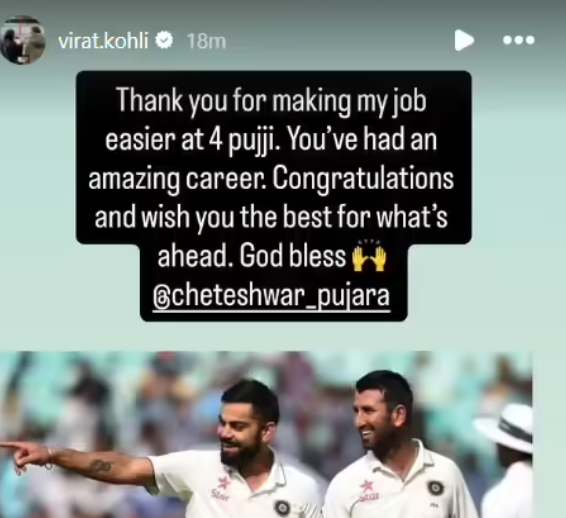Open the three-dots more options menu
566x518 pixels.
[519, 40]
